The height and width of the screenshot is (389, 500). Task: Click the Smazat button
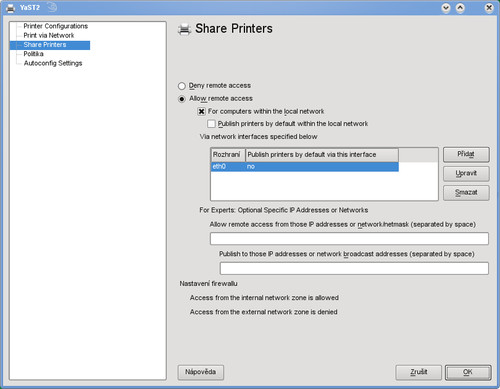coord(466,193)
